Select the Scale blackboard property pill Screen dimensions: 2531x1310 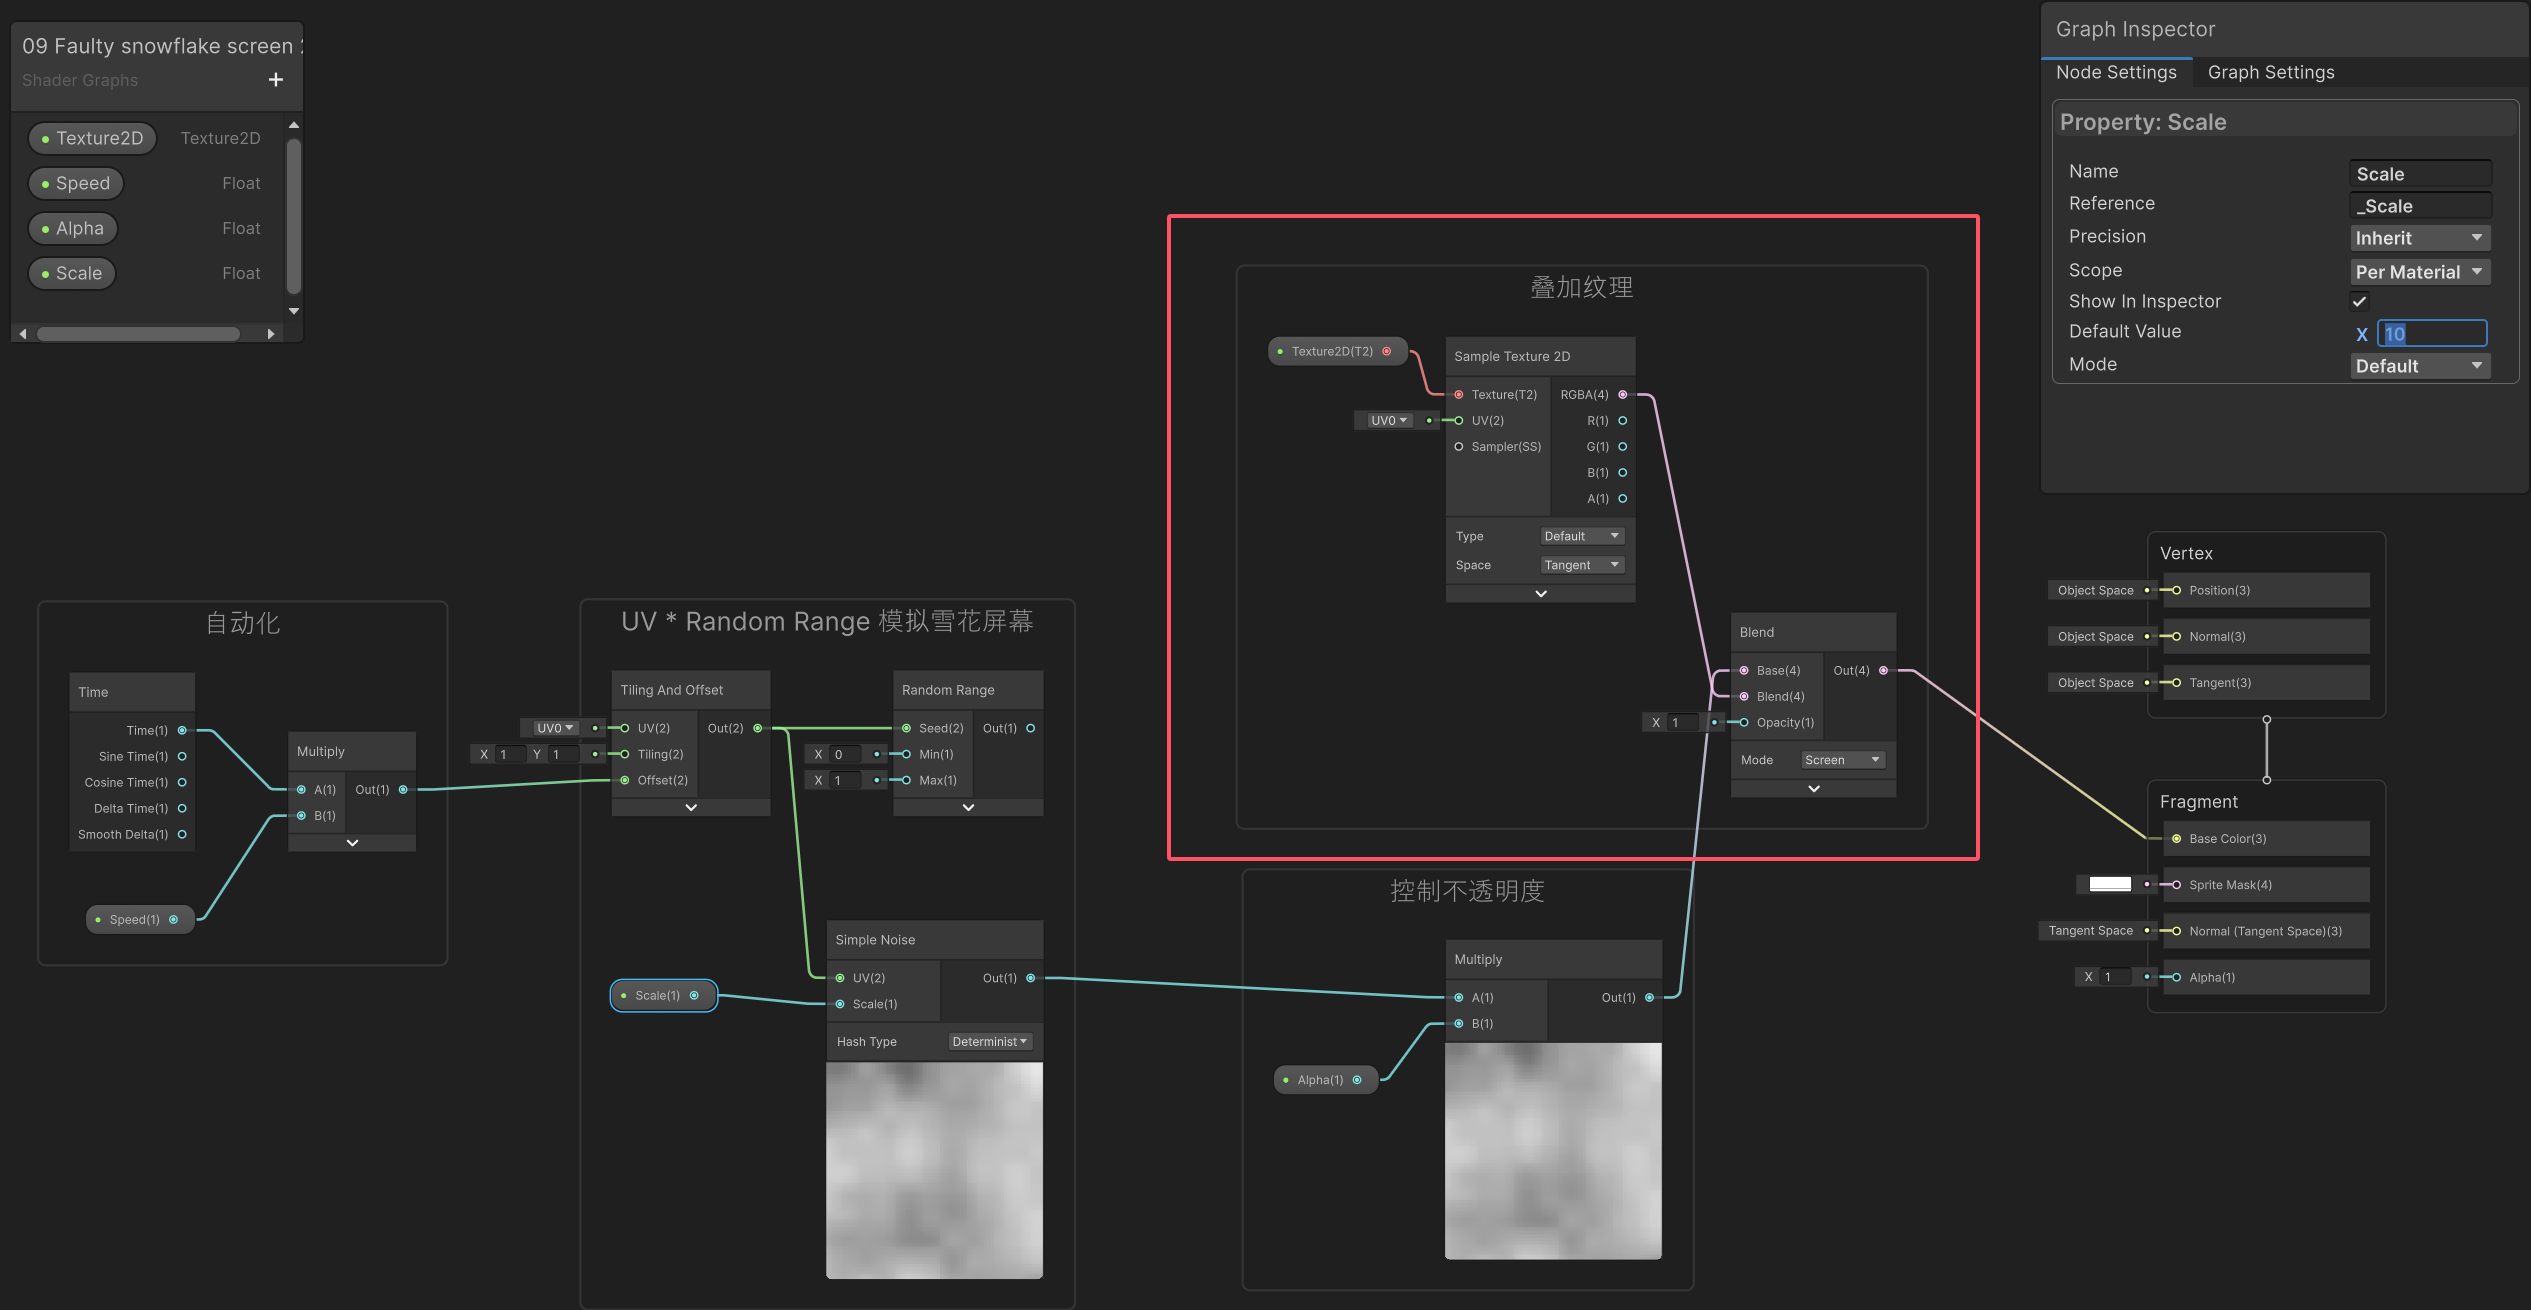72,273
